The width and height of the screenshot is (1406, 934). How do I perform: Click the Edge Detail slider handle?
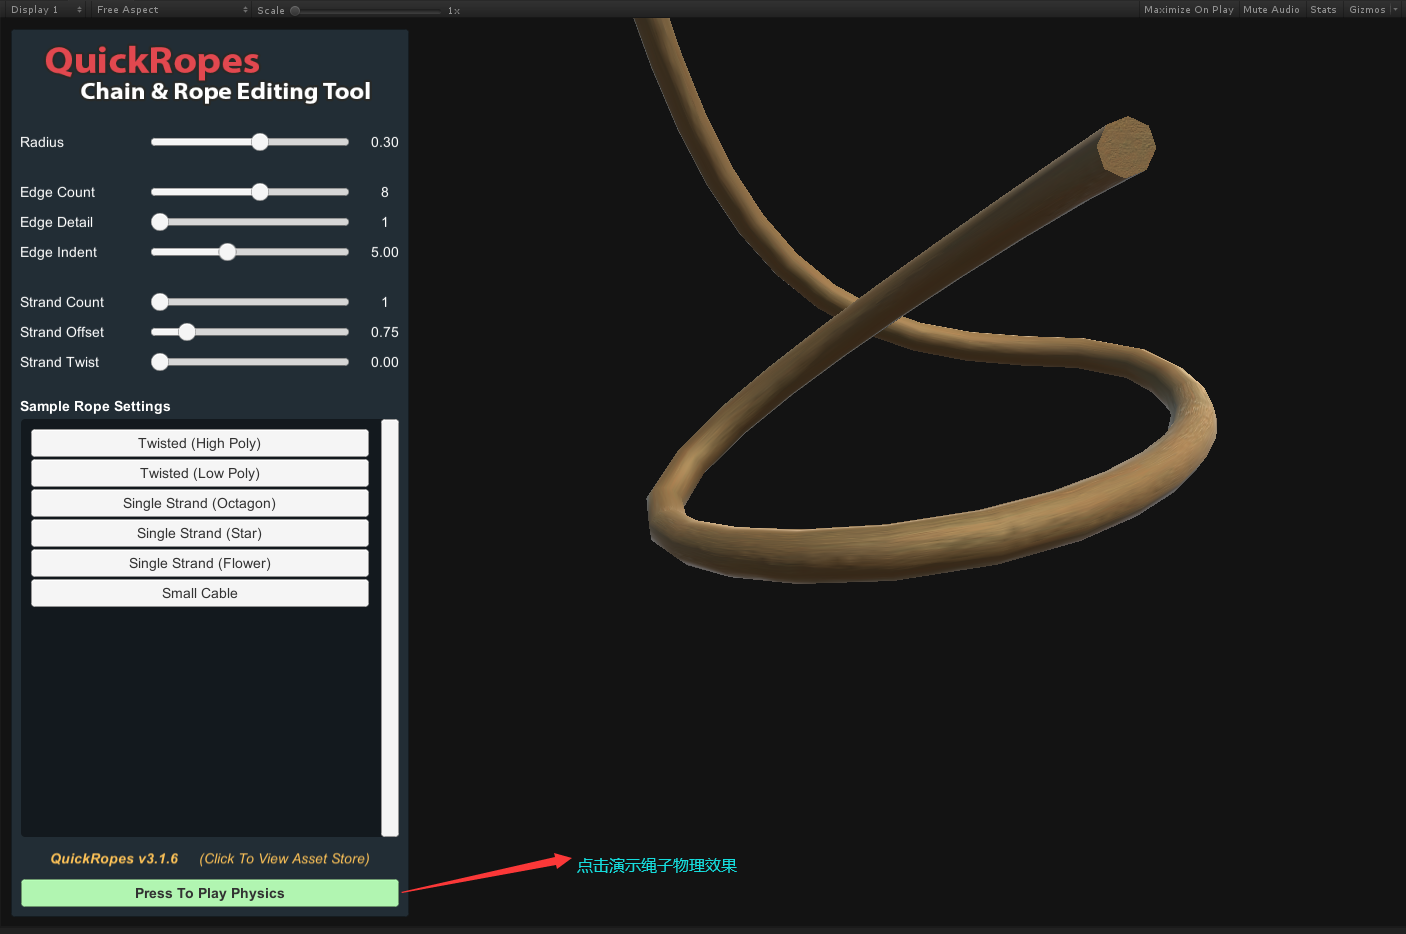[160, 222]
